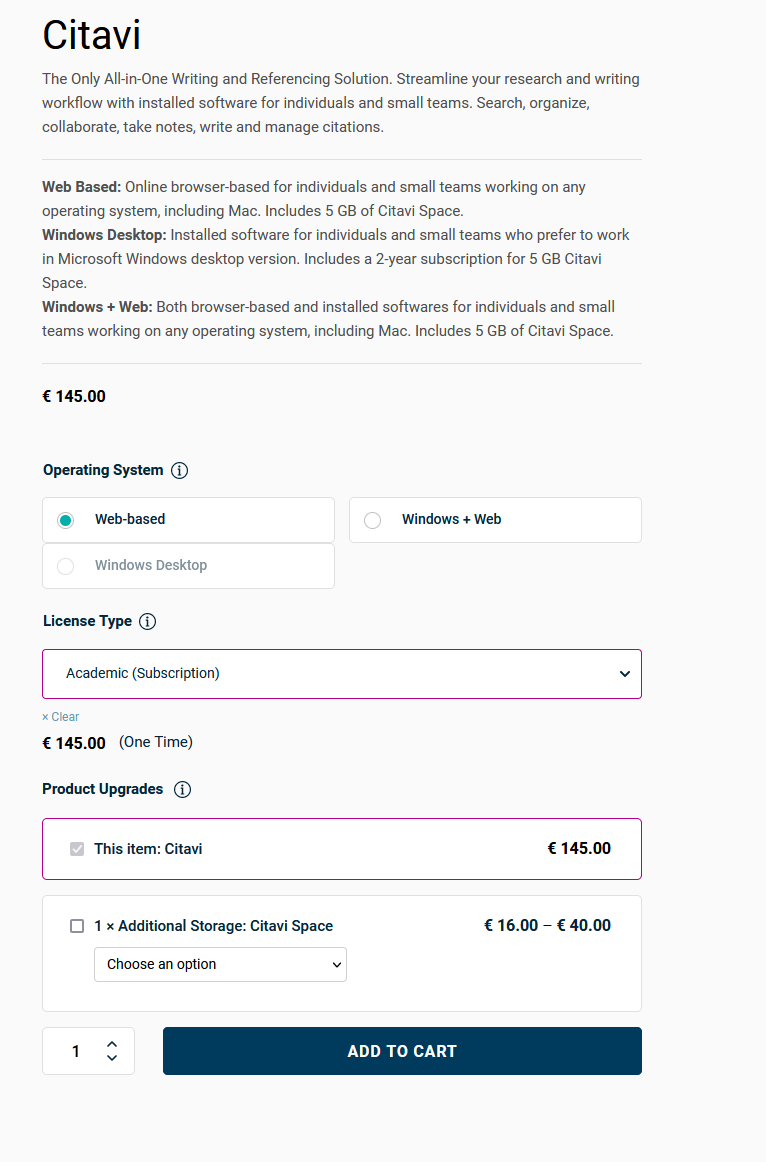The width and height of the screenshot is (766, 1162).
Task: Choose the Windows + Web radio option
Action: (373, 520)
